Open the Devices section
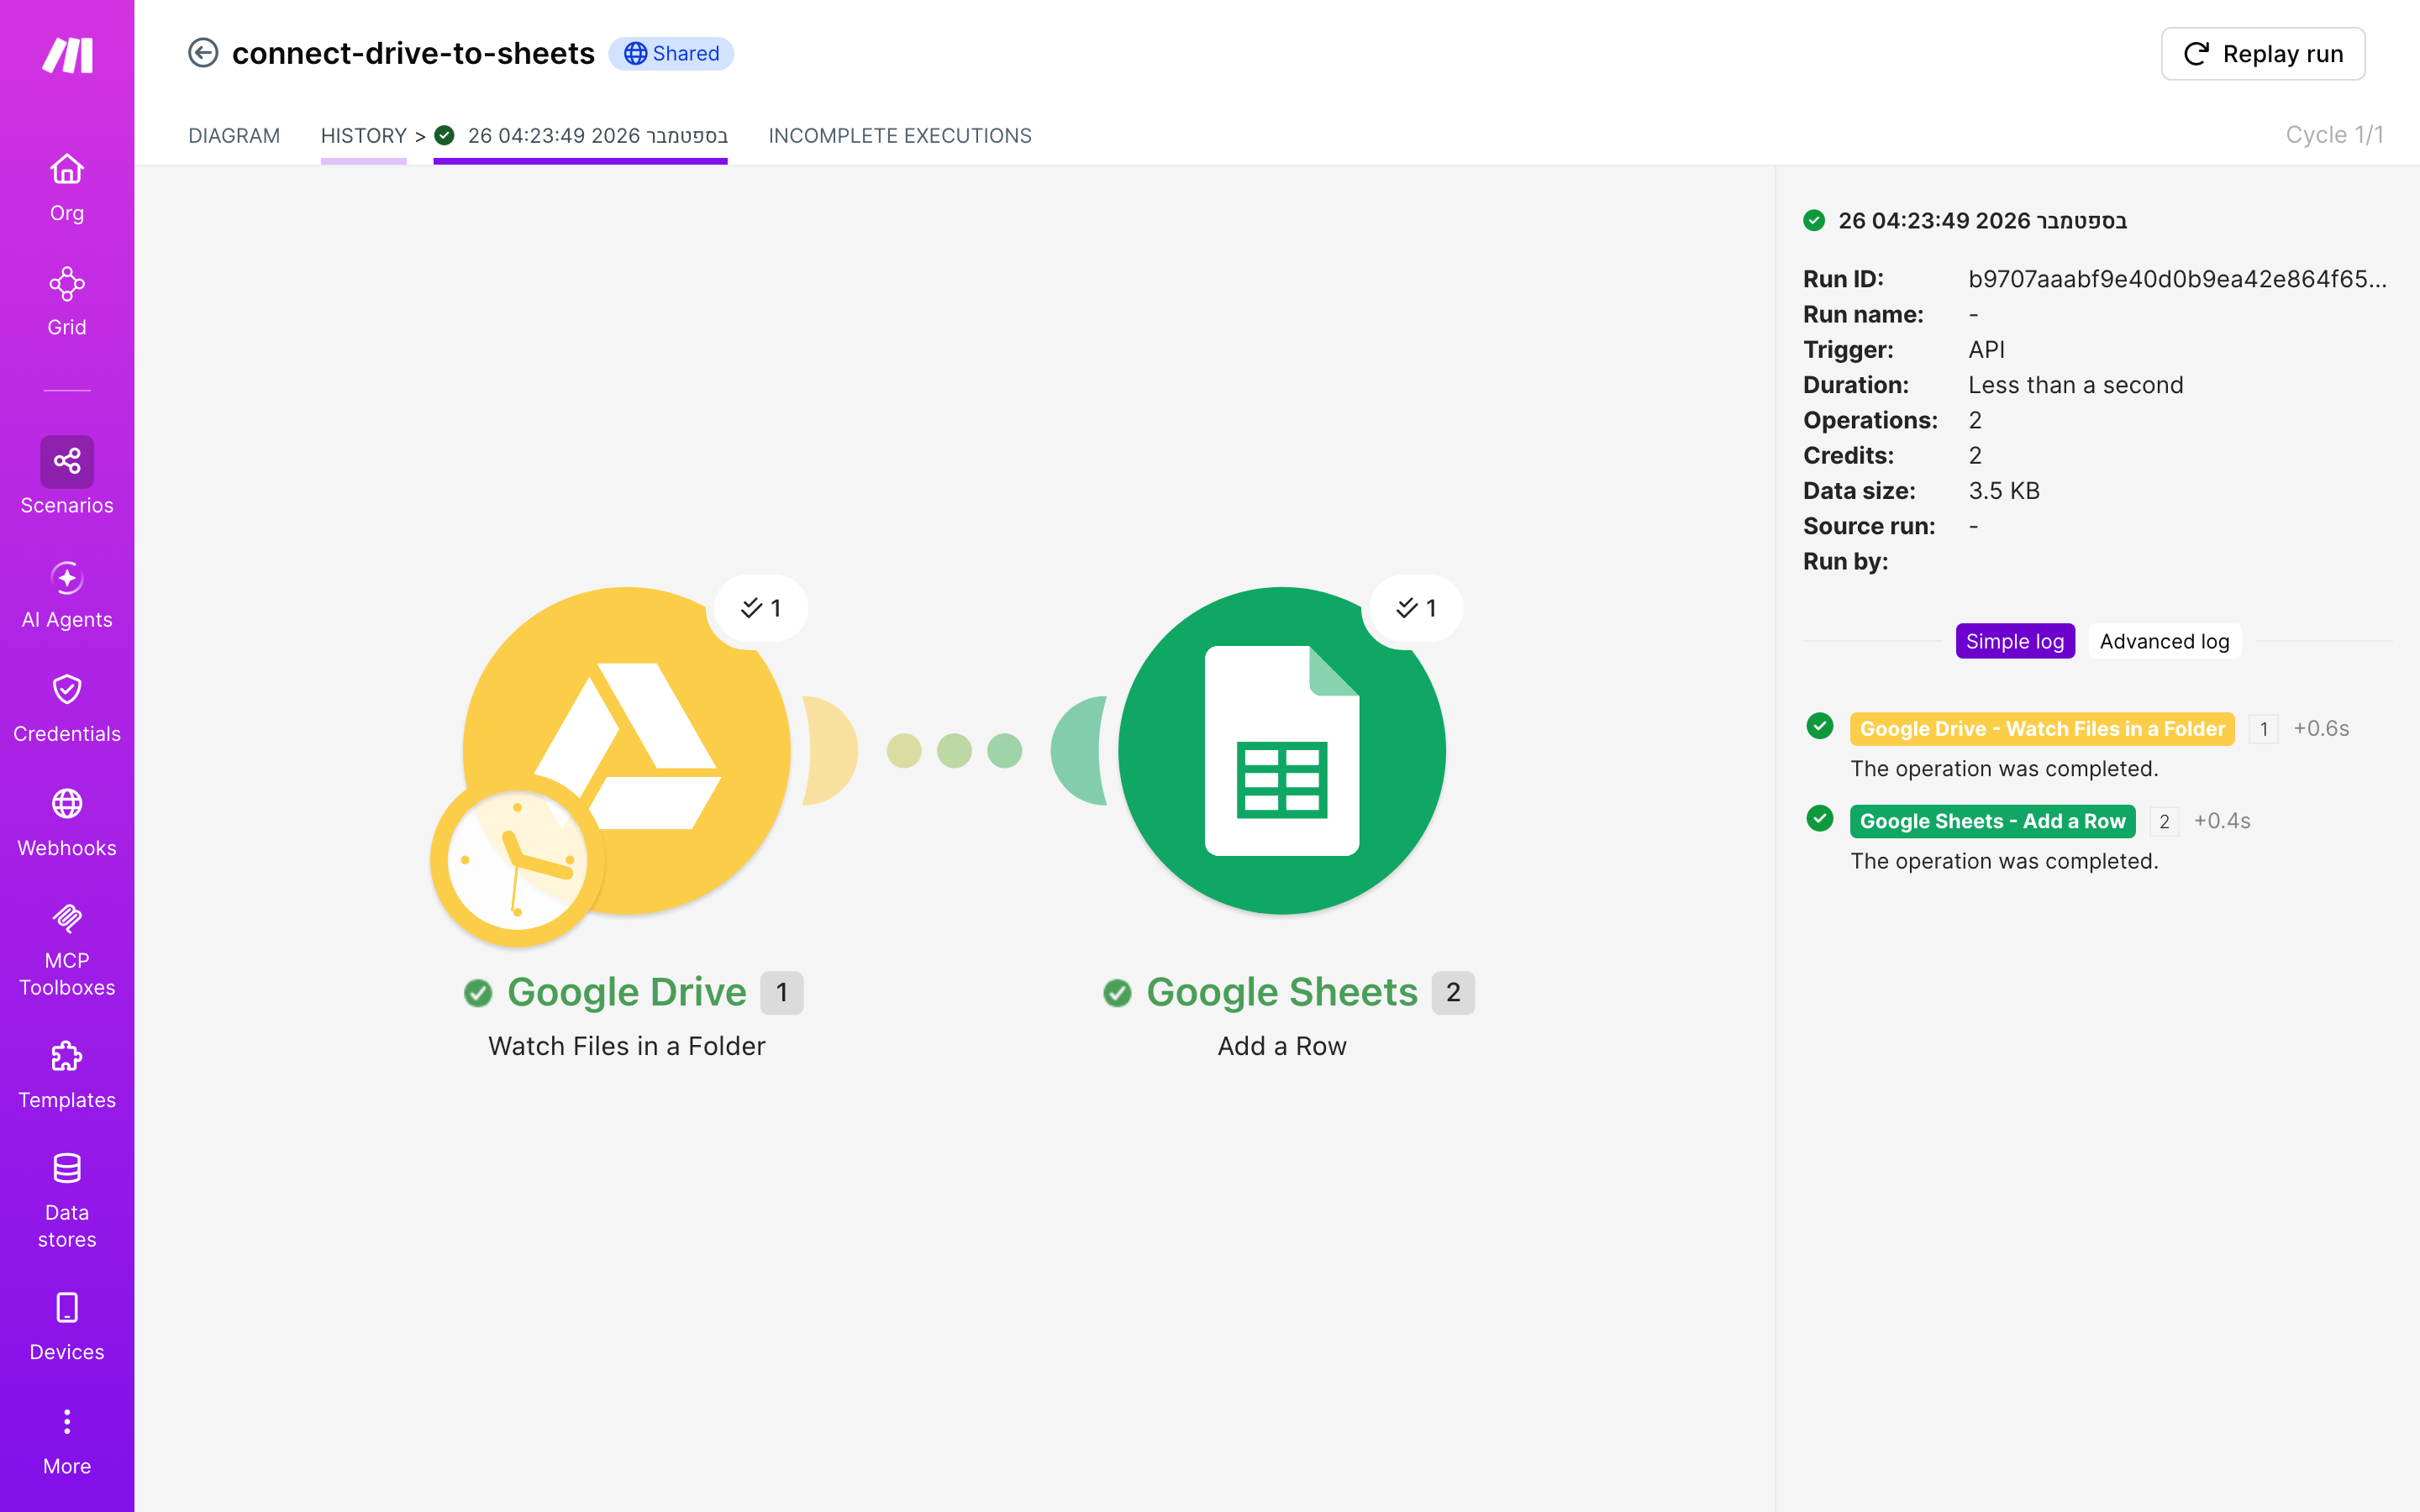Viewport: 2420px width, 1512px height. point(67,1327)
